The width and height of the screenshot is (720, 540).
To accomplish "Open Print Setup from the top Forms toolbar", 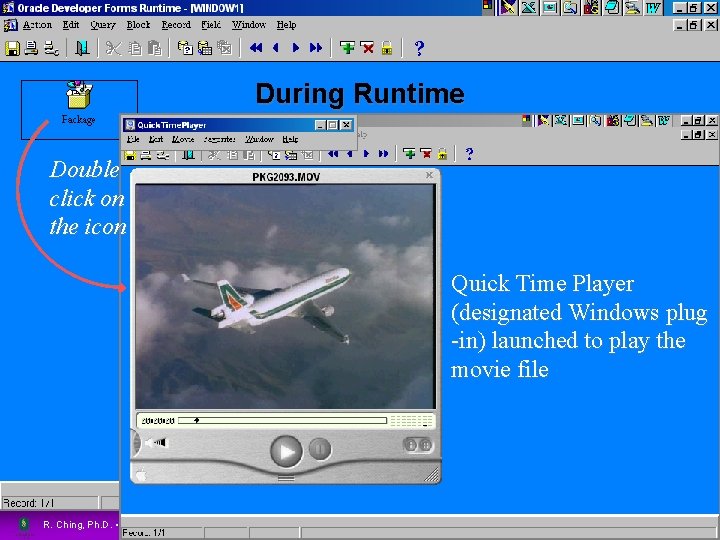I will click(x=51, y=48).
